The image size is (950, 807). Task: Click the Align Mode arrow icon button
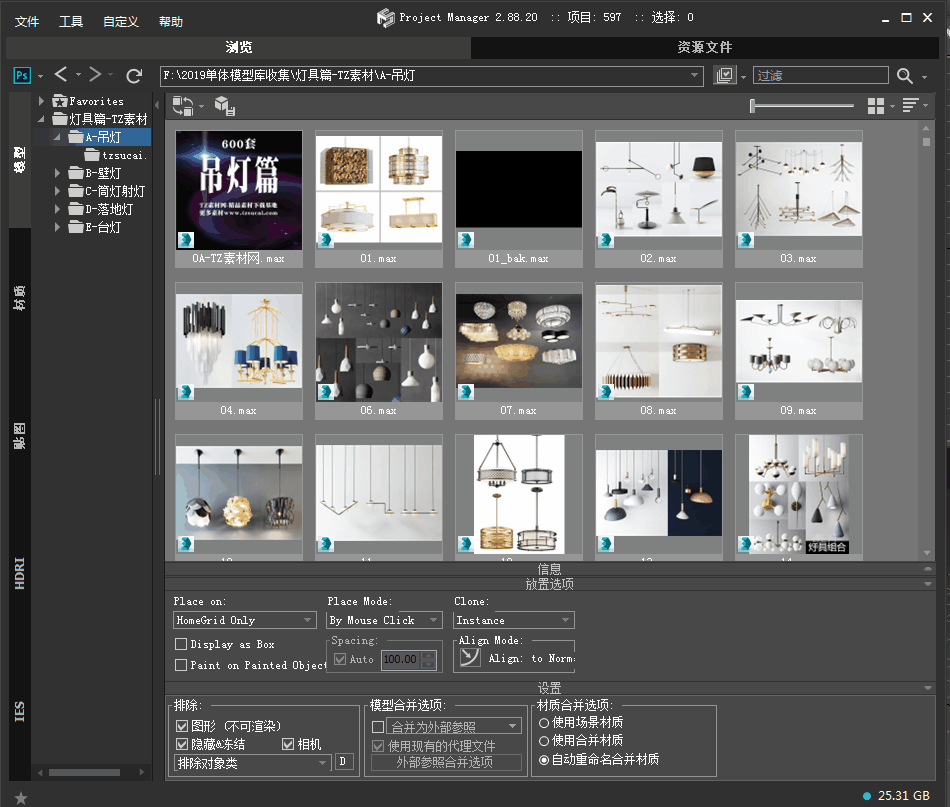click(470, 657)
